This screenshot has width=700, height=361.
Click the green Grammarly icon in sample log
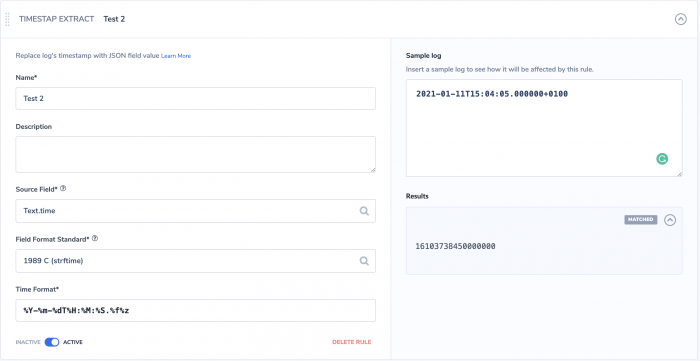click(662, 159)
